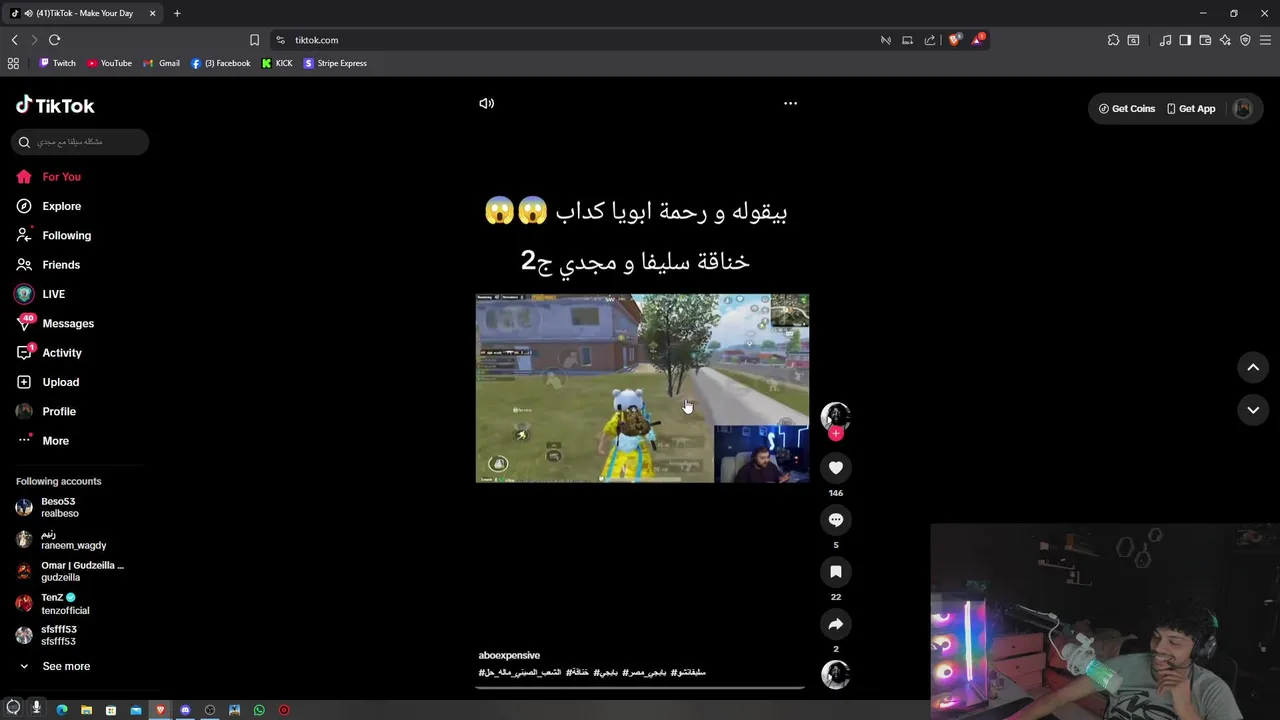
Task: Open Messages in the sidebar
Action: click(55, 323)
